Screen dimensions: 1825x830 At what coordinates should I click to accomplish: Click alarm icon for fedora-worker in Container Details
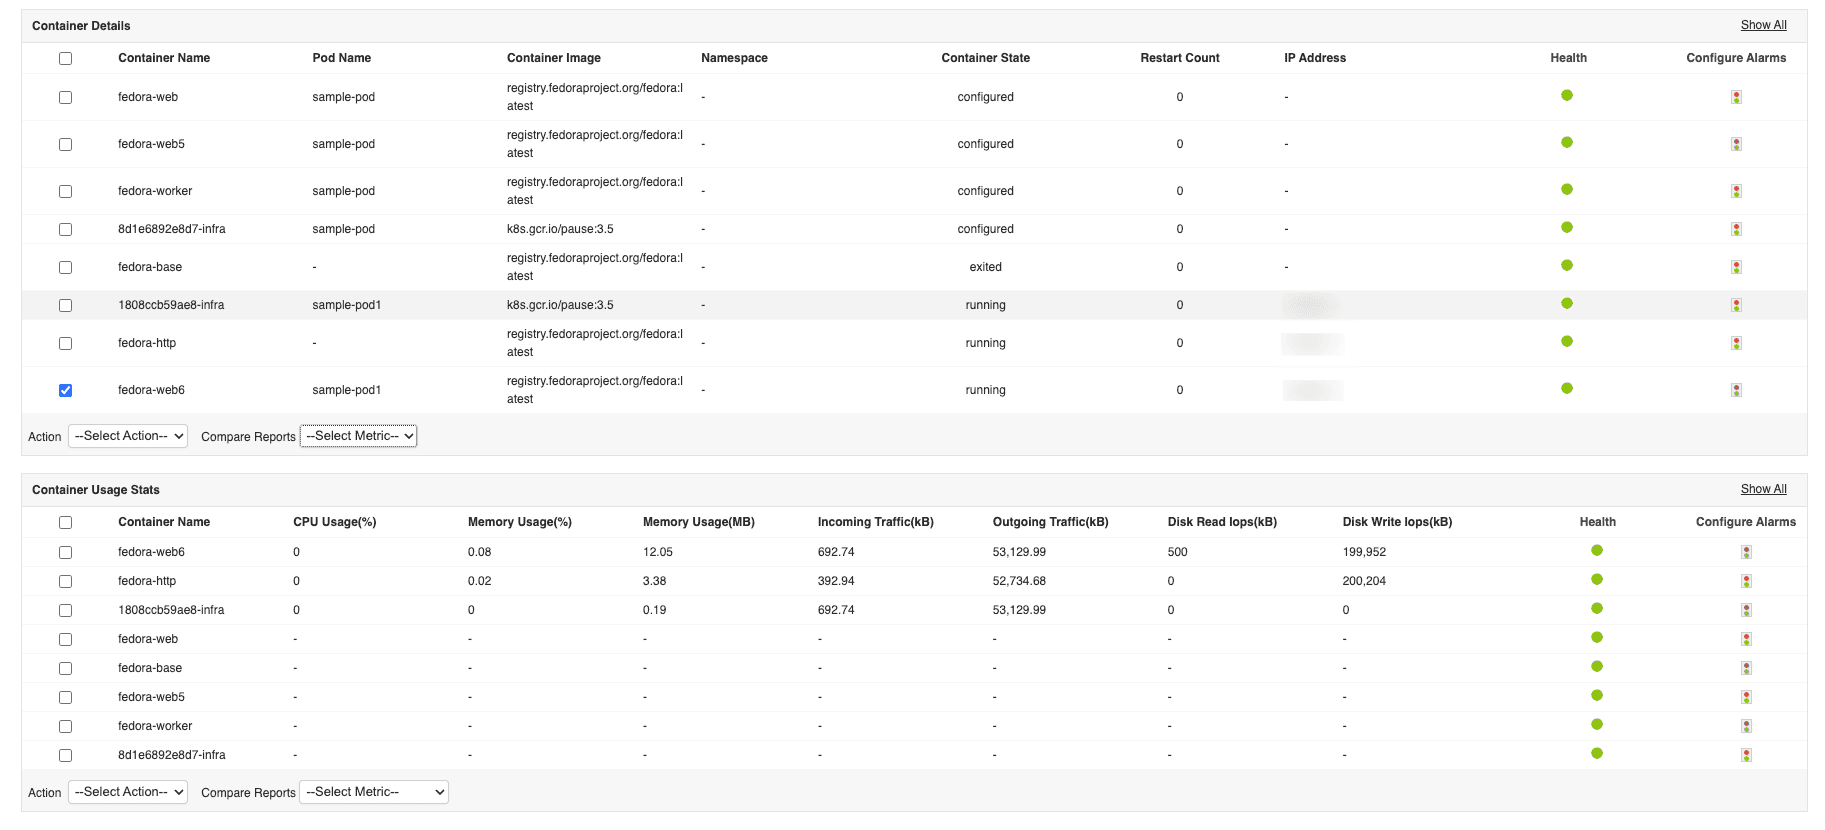pyautogui.click(x=1736, y=191)
